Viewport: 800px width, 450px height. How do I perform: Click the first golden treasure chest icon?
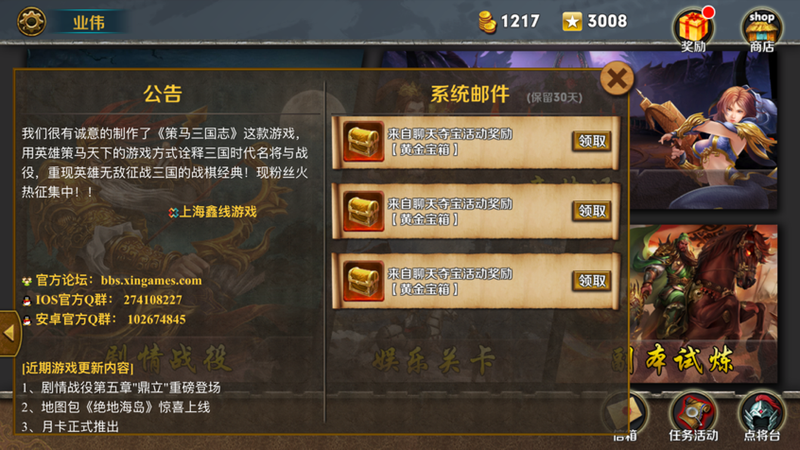coord(363,141)
